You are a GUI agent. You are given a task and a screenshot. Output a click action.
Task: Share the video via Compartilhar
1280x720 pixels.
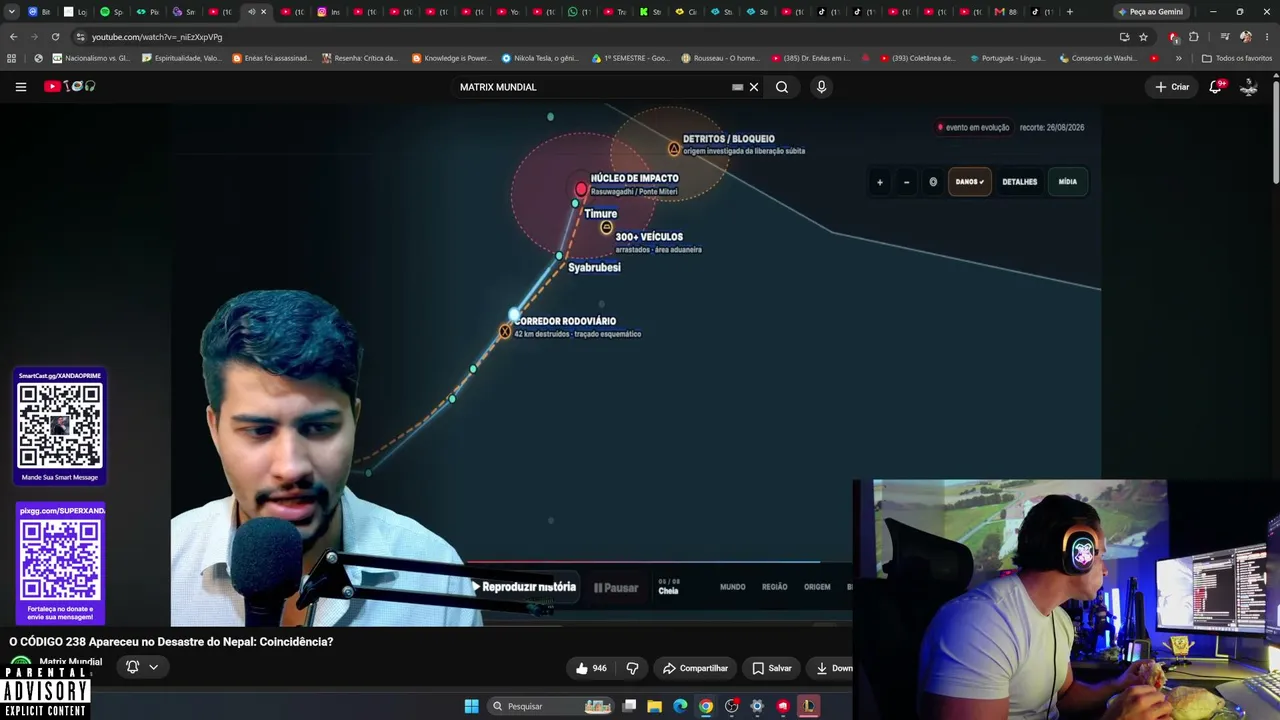tap(695, 668)
